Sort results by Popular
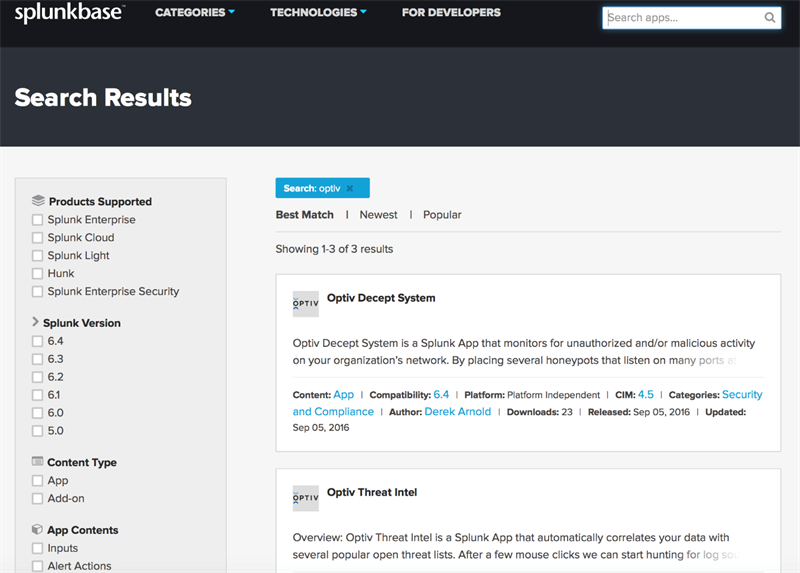 coord(442,215)
